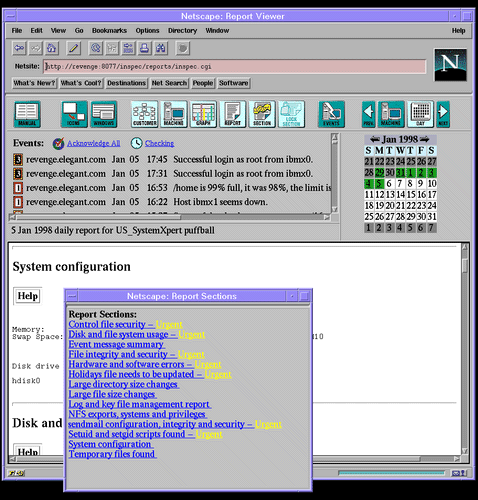
Task: Click the security key icon in status bar
Action: [17, 473]
